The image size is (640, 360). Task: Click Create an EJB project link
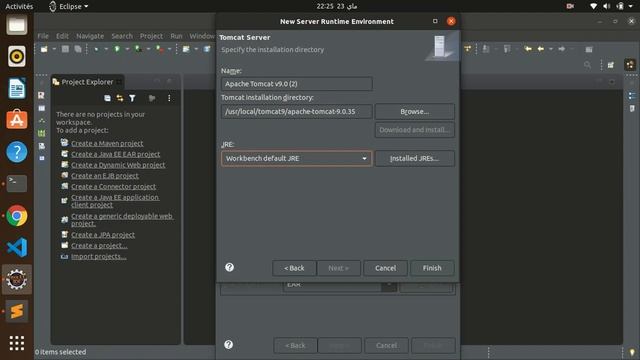tap(105, 176)
